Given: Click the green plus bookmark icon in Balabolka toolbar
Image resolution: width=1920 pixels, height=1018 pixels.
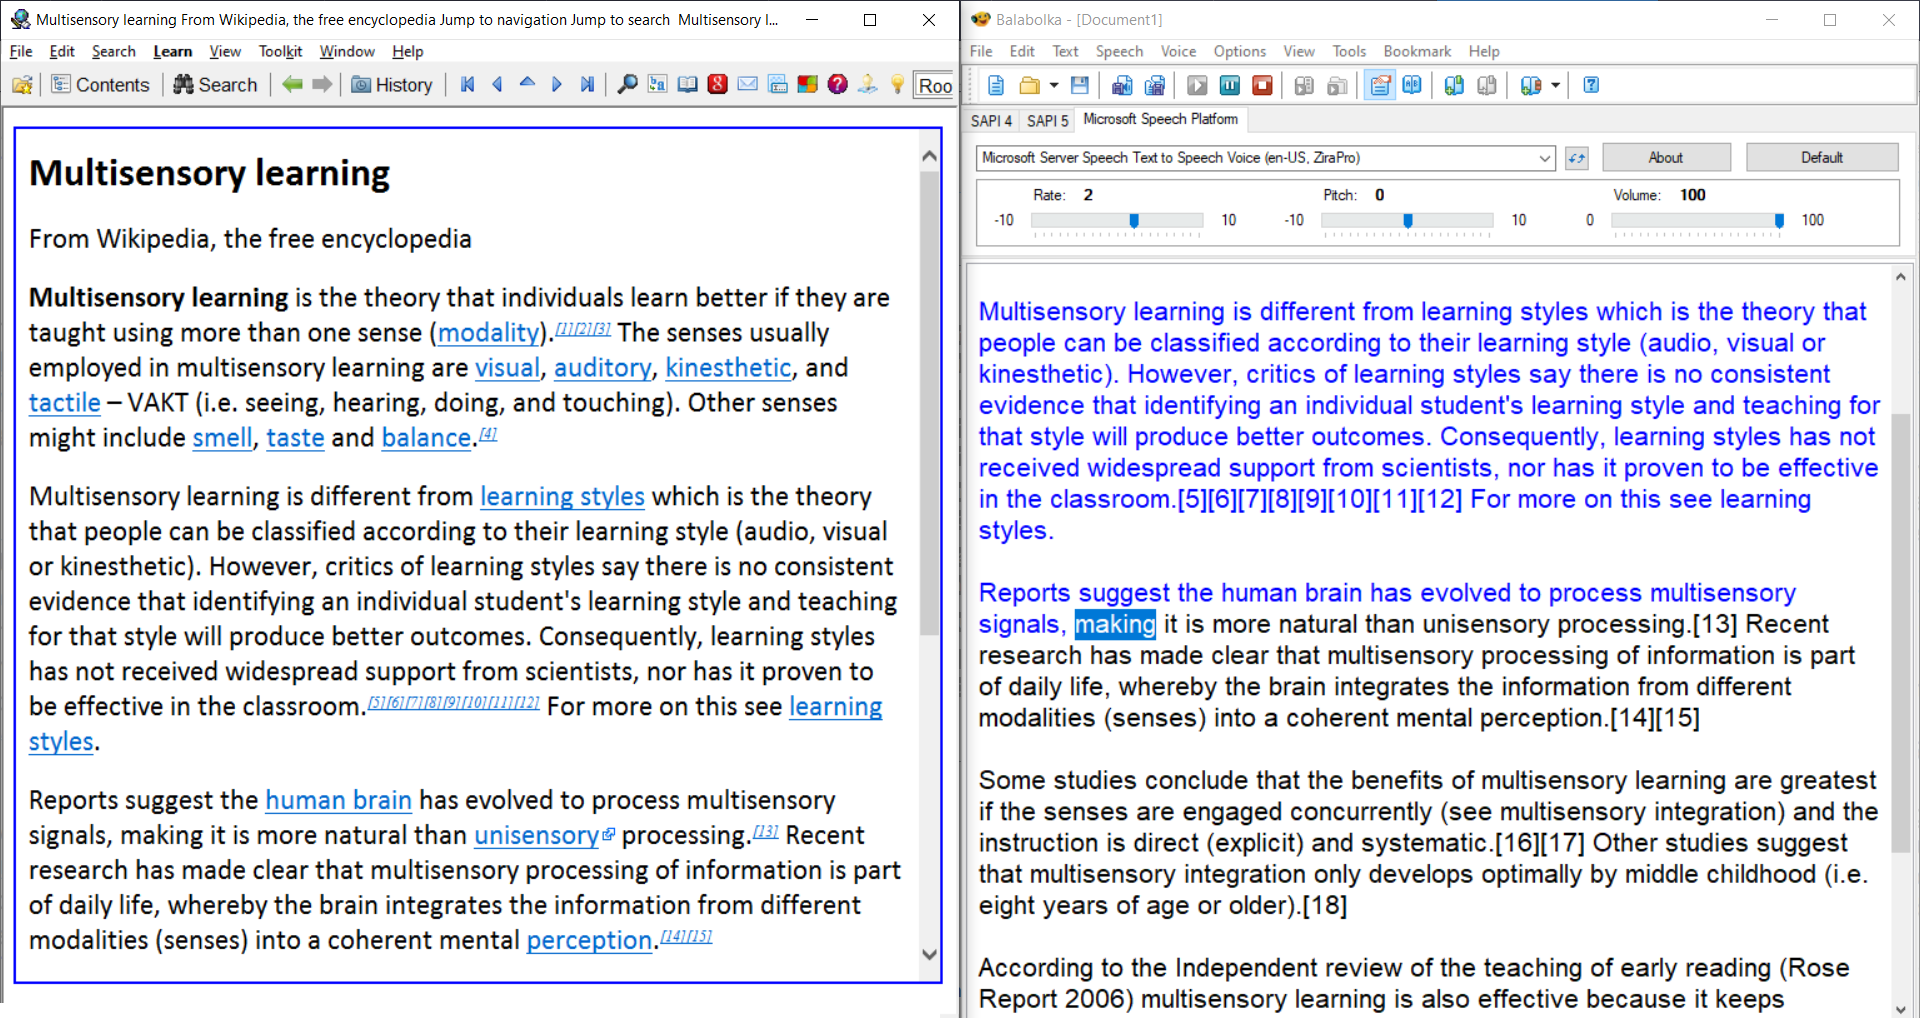Looking at the screenshot, I should tap(1454, 85).
